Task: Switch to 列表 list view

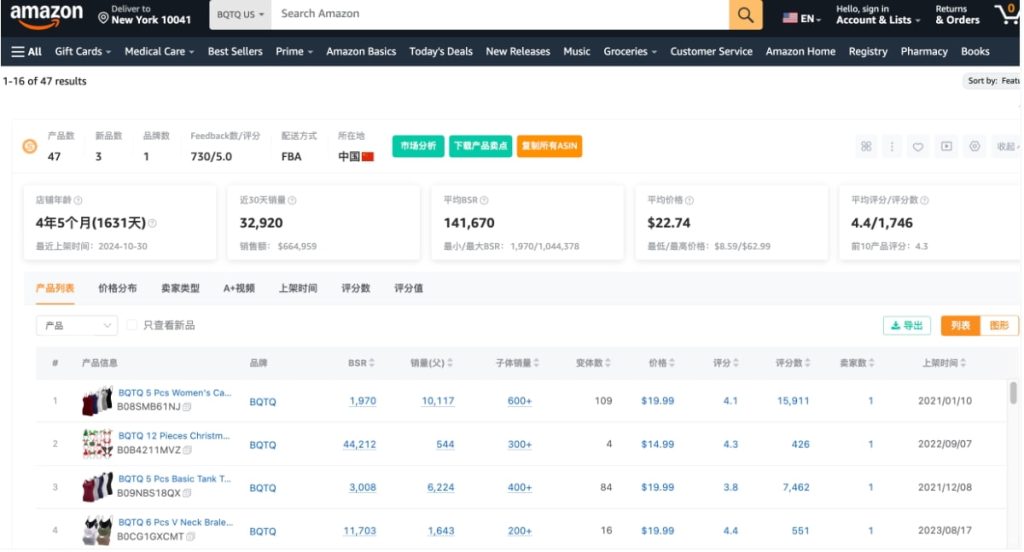Action: (960, 325)
